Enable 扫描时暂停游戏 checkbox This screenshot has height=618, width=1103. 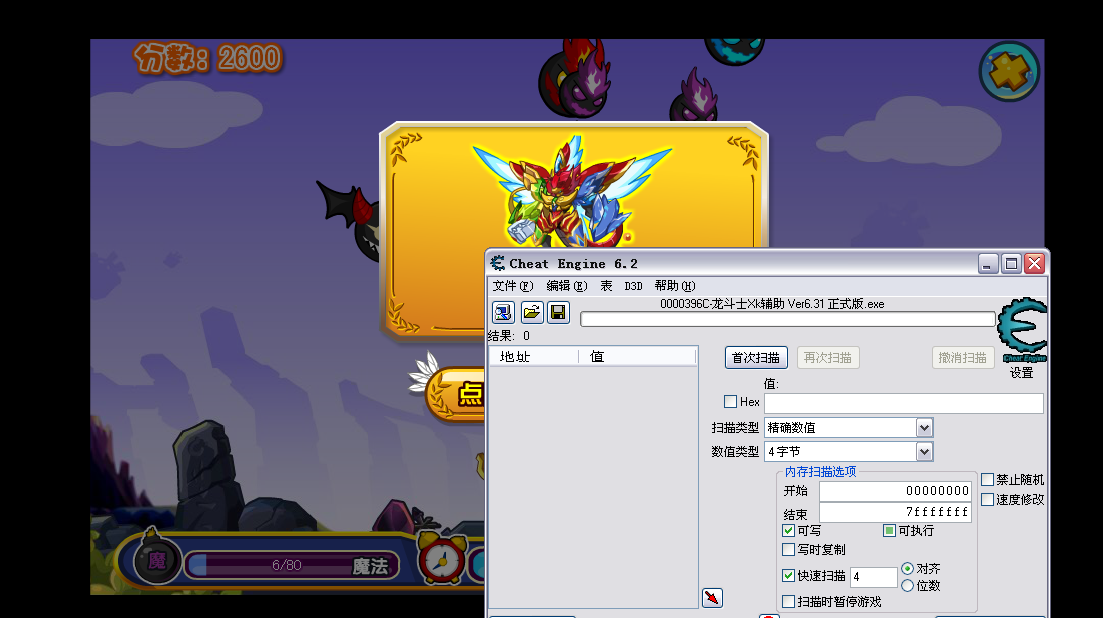789,602
